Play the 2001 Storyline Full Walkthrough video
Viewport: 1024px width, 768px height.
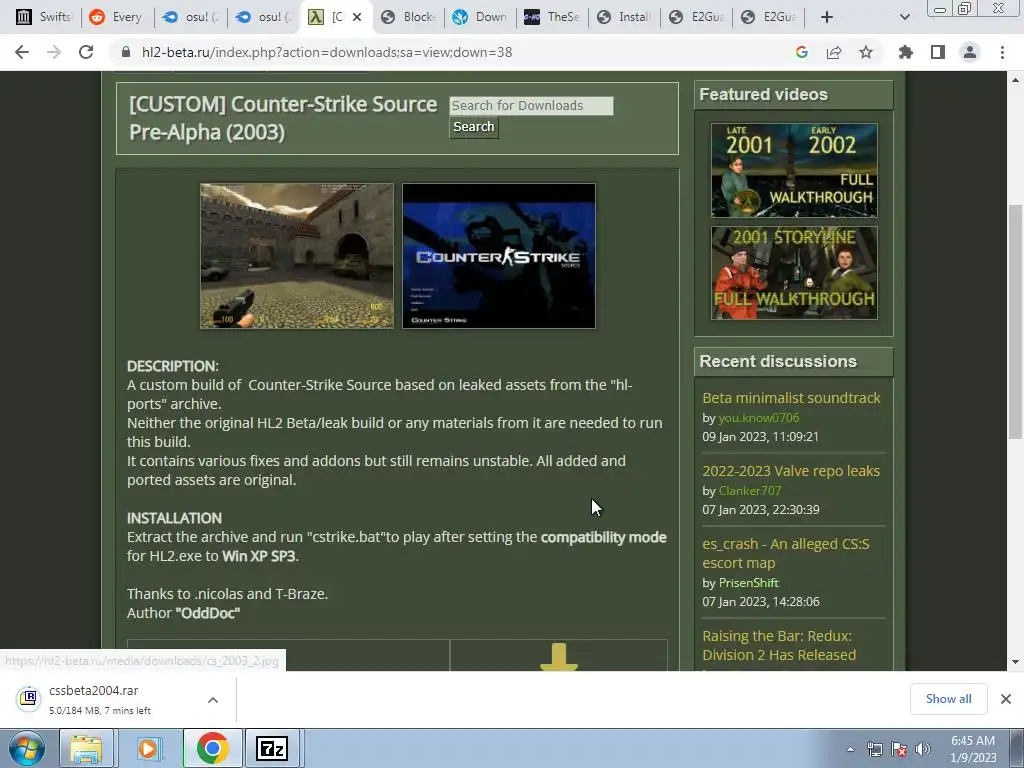(x=794, y=273)
